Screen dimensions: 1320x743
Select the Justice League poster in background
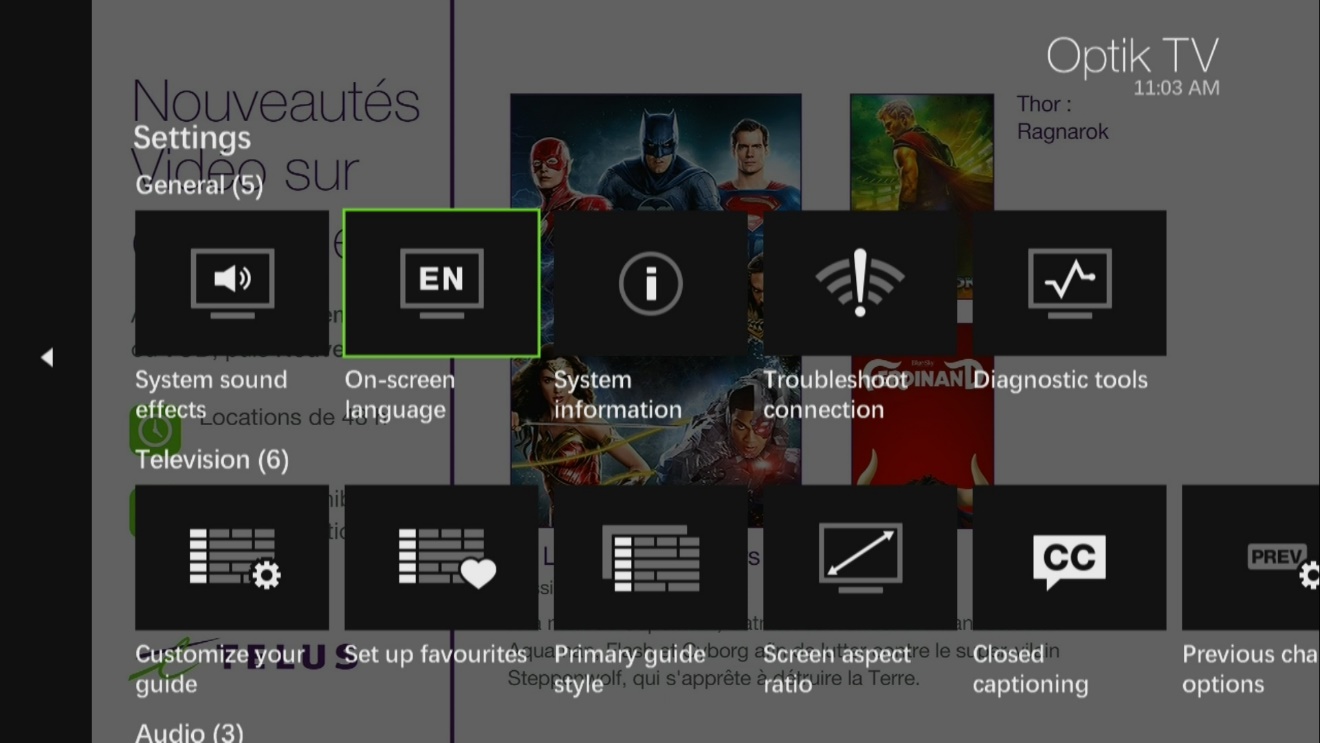[655, 310]
